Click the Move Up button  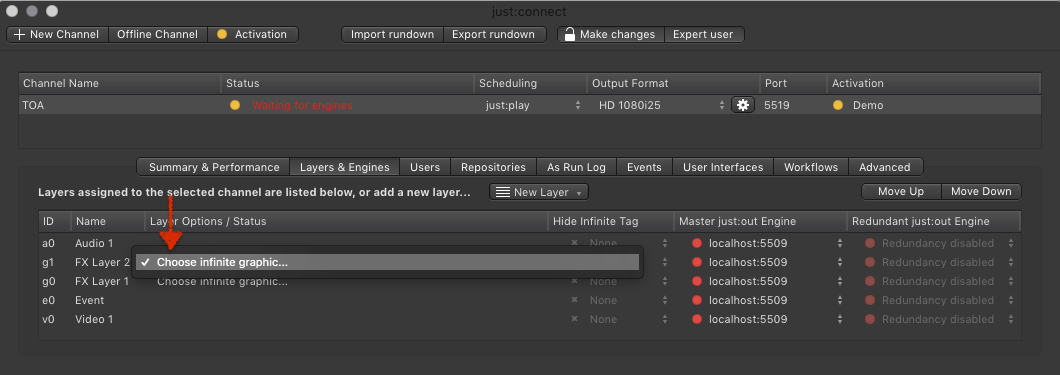point(901,191)
